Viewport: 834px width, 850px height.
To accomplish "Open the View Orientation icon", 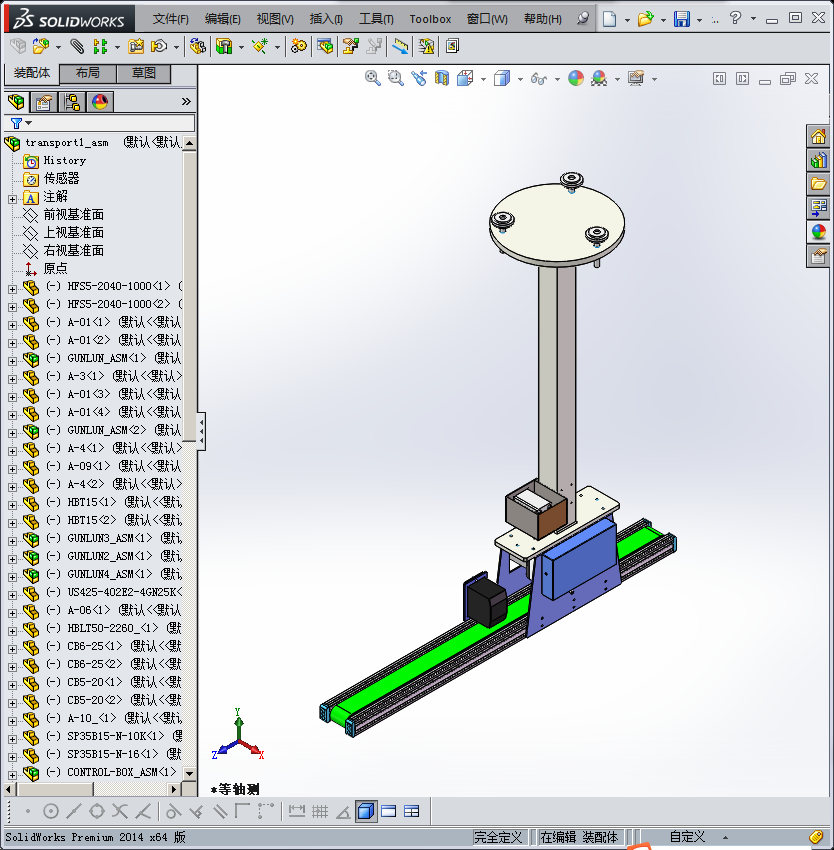I will [x=465, y=79].
